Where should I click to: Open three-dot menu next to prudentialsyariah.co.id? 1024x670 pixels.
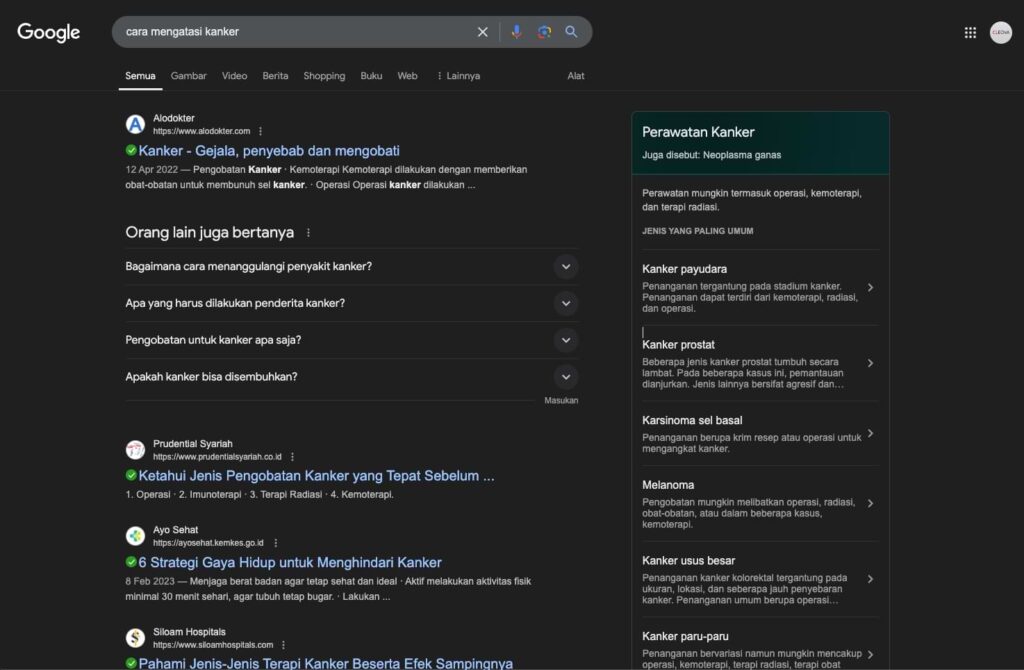(292, 456)
